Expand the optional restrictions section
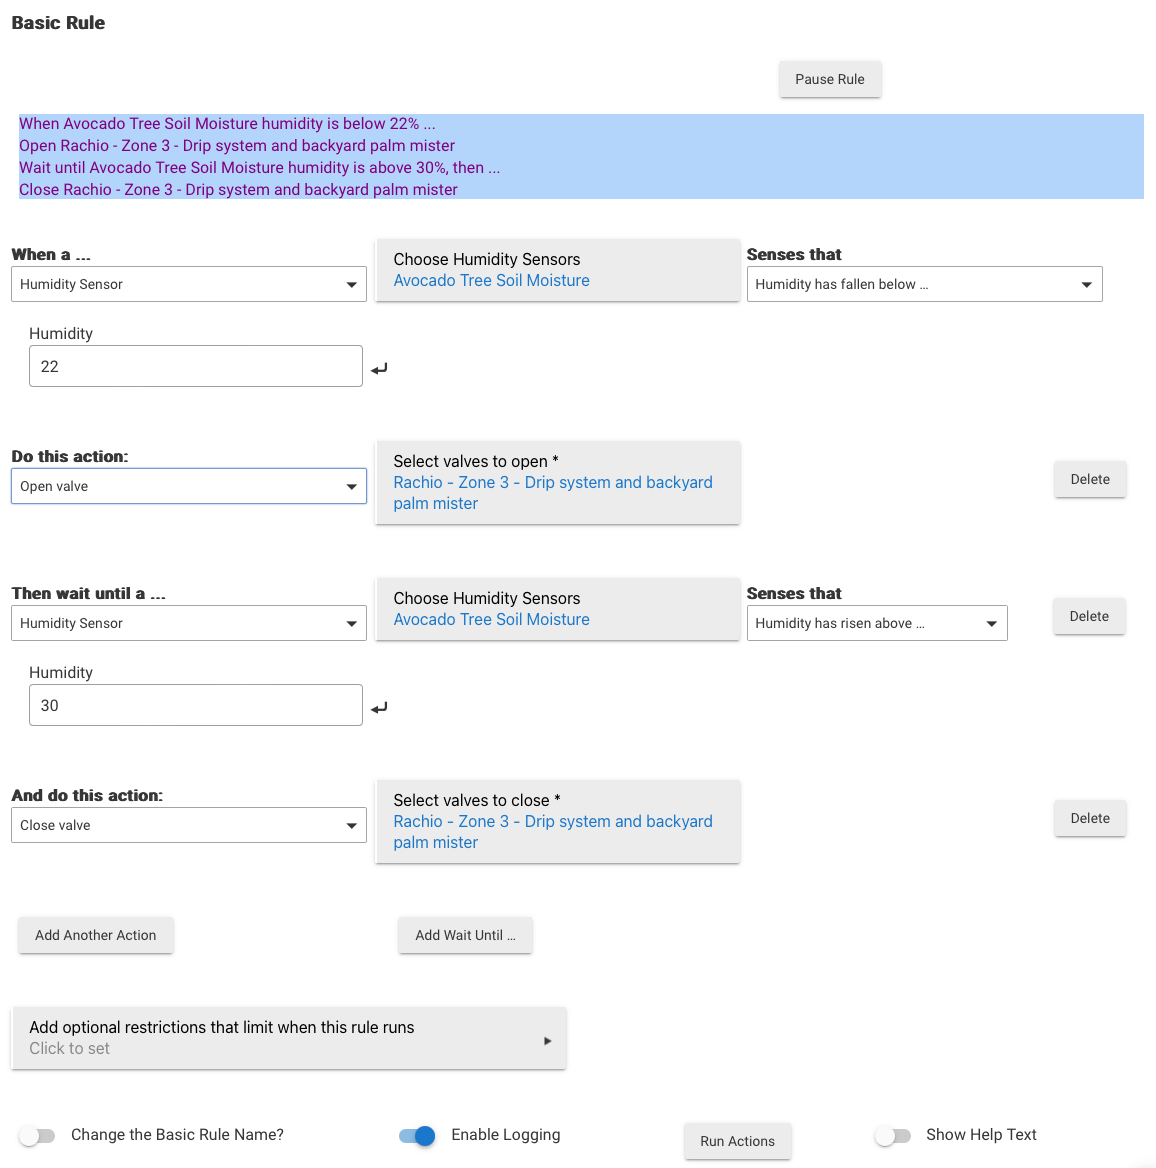 (289, 1038)
